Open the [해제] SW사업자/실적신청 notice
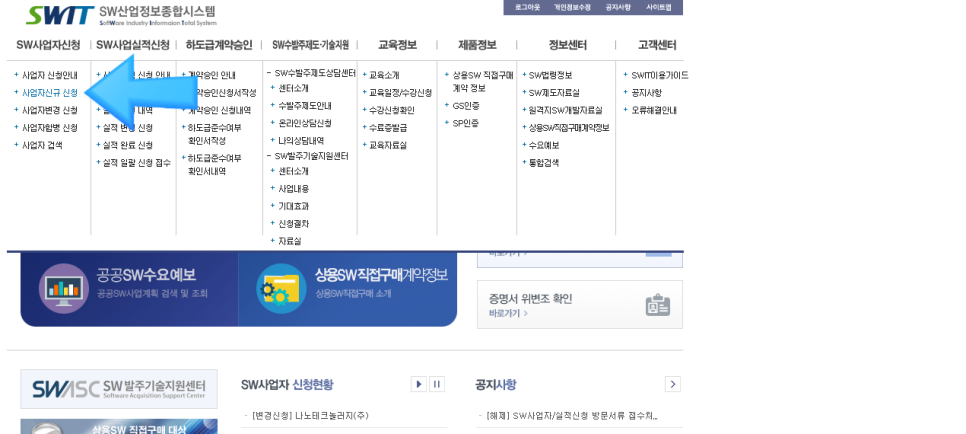The width and height of the screenshot is (966, 434). 572,416
